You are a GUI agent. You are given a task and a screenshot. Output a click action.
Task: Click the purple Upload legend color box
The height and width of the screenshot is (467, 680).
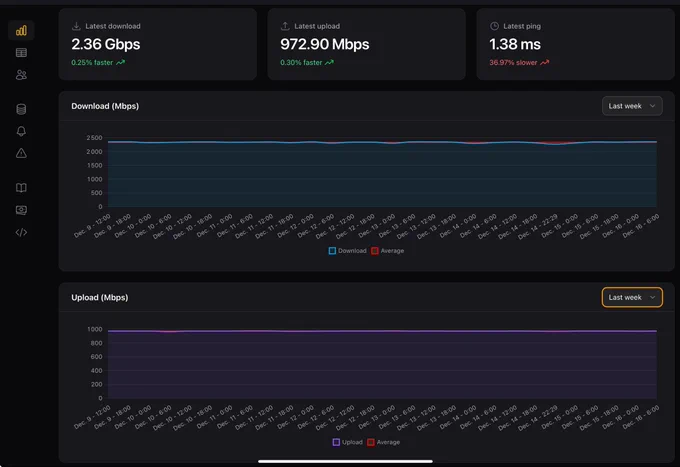click(336, 442)
